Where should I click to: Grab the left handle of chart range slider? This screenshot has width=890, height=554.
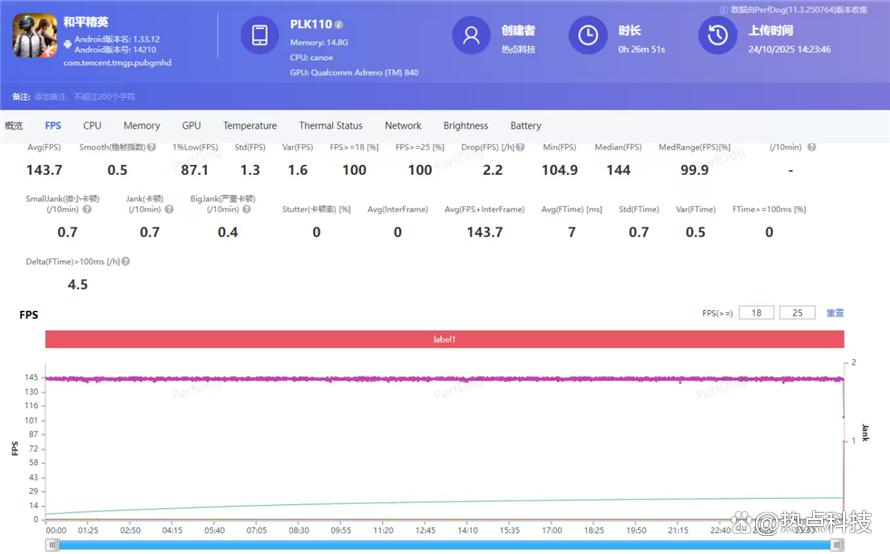52,545
